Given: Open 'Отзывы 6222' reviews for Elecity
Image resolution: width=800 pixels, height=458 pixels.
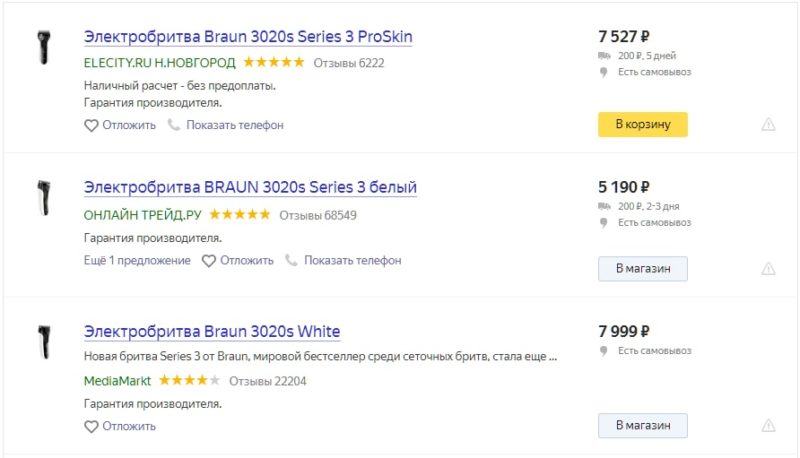Looking at the screenshot, I should [x=349, y=63].
